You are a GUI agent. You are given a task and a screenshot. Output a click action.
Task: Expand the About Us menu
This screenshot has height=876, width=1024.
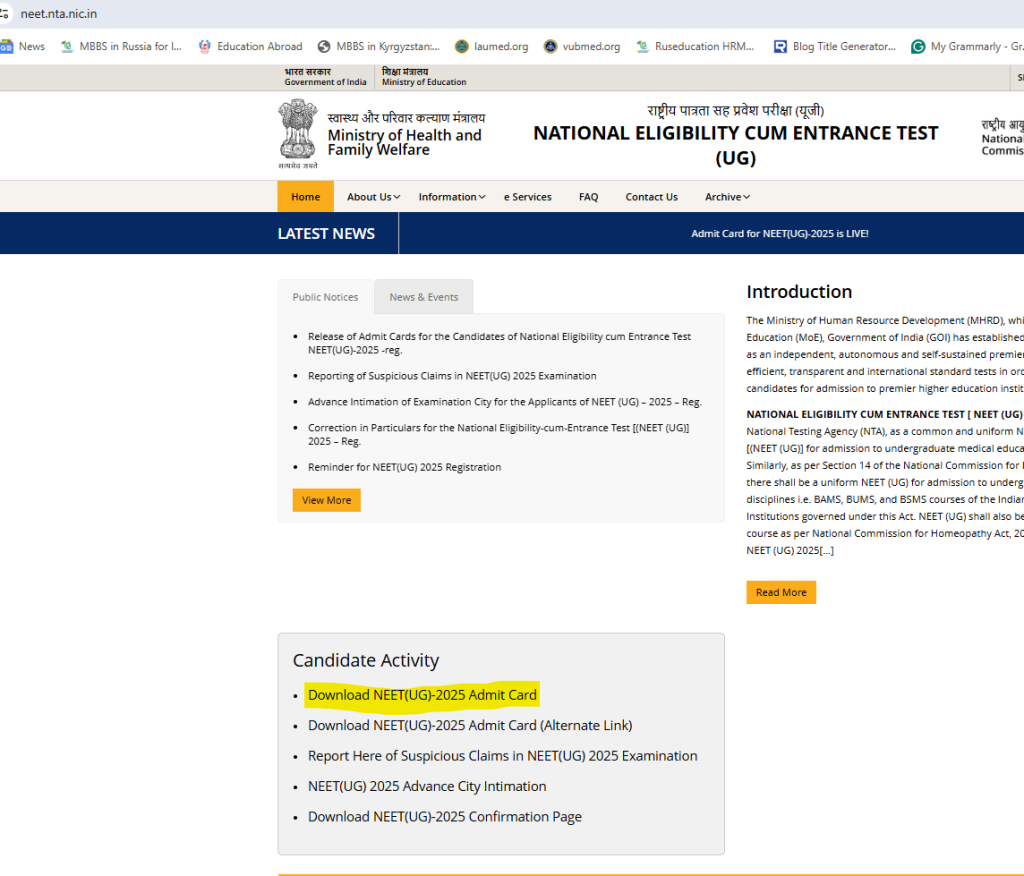374,197
